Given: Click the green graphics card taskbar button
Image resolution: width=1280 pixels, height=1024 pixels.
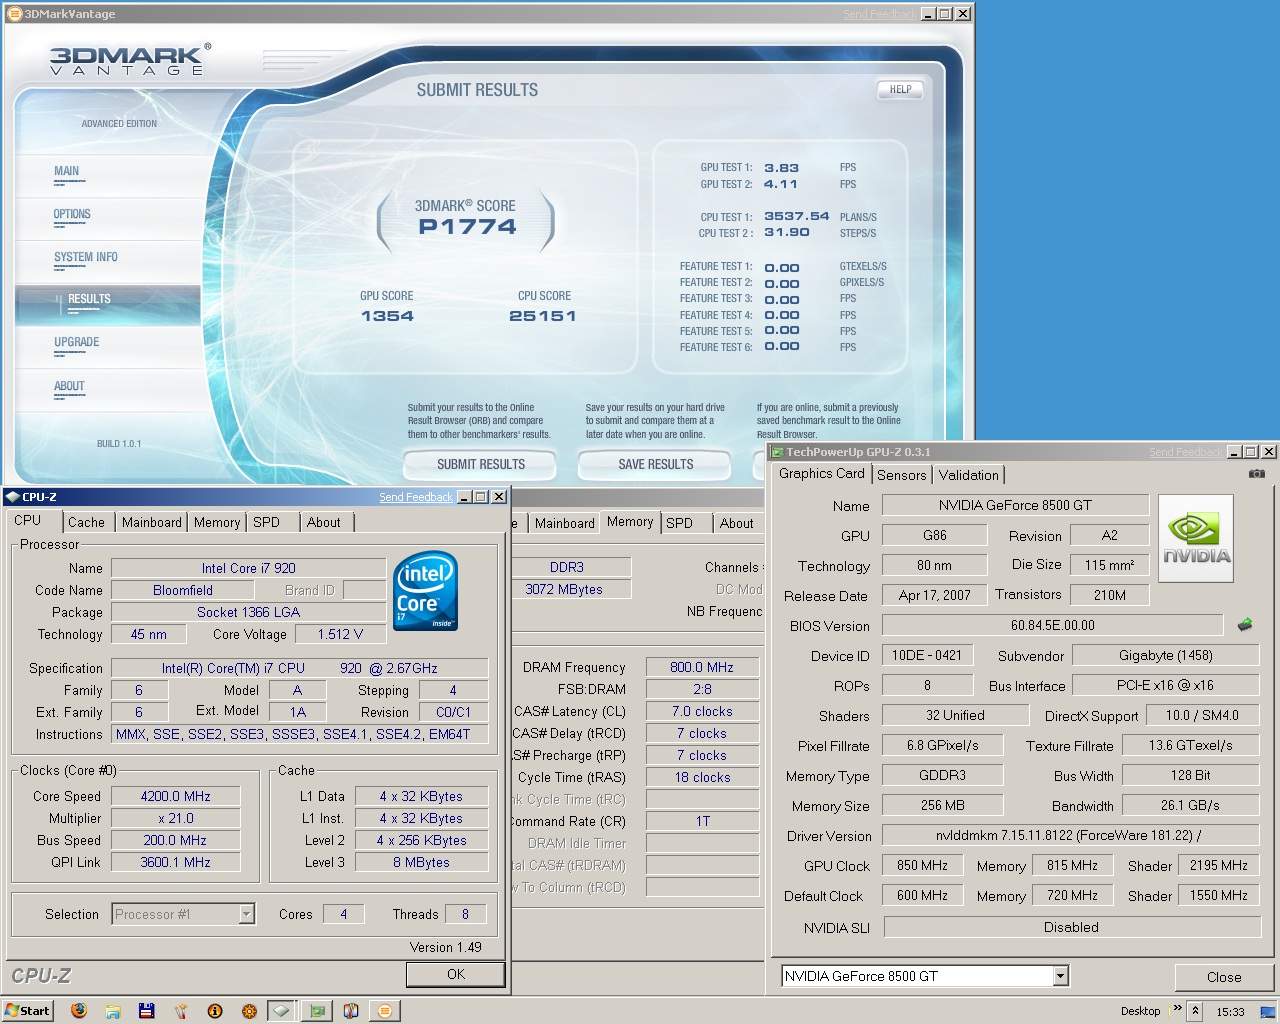Looking at the screenshot, I should coord(317,1011).
